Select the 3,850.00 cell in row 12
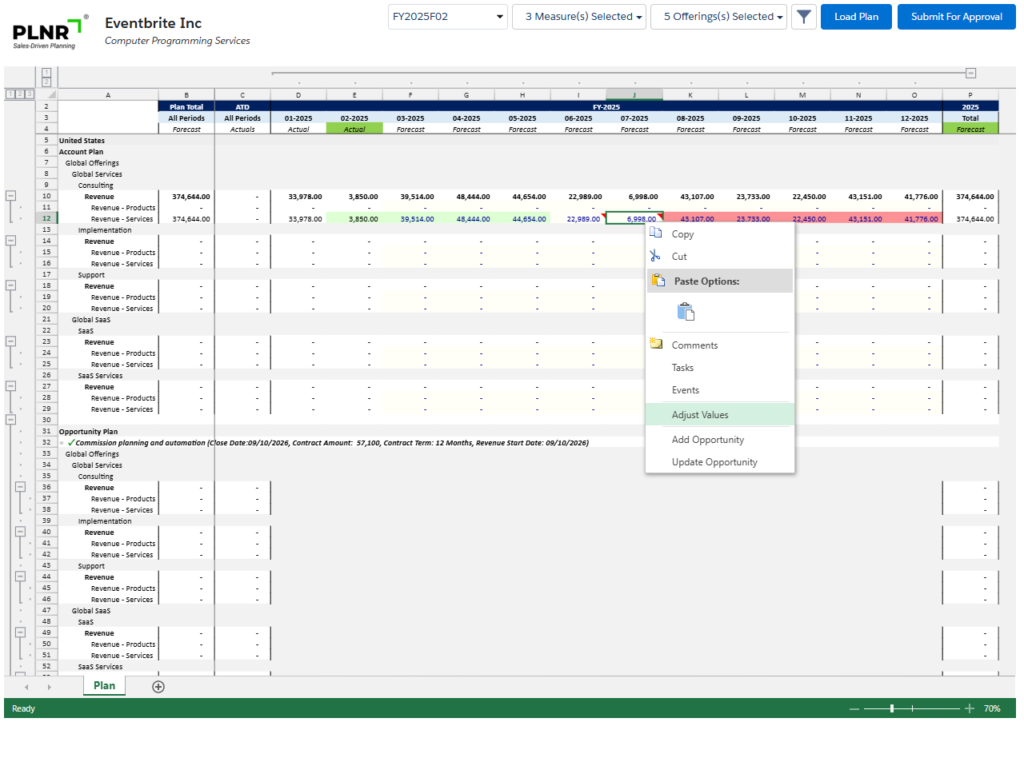Screen dimensions: 1024x766 click(x=355, y=219)
